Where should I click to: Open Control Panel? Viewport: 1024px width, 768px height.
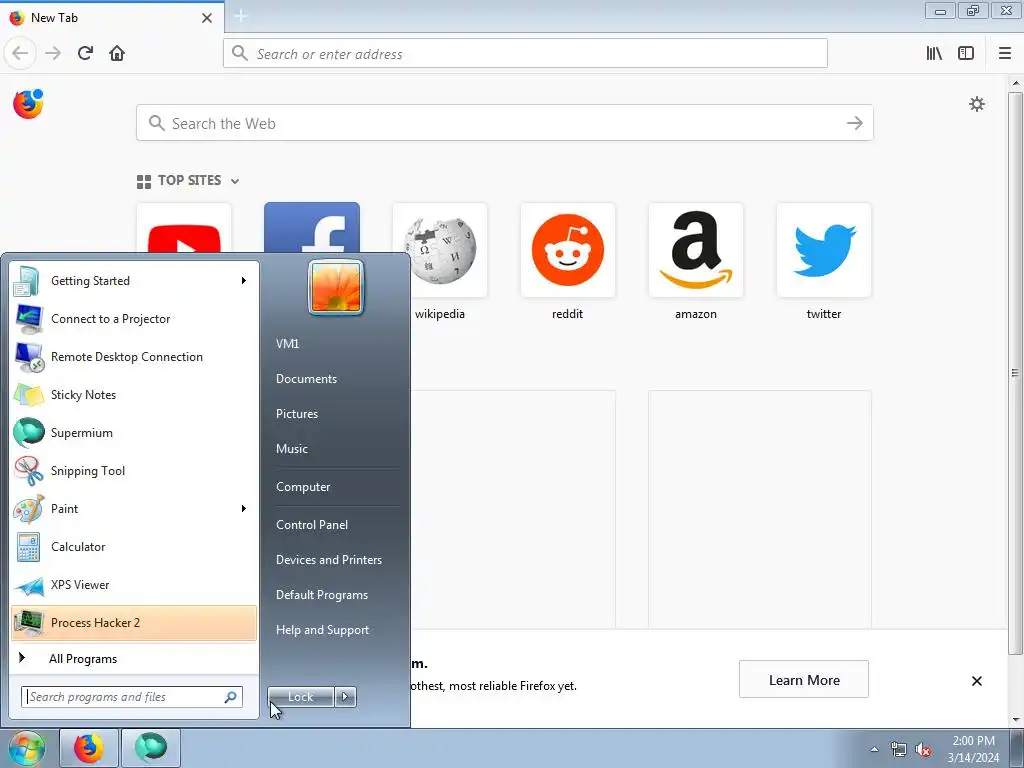tap(312, 524)
